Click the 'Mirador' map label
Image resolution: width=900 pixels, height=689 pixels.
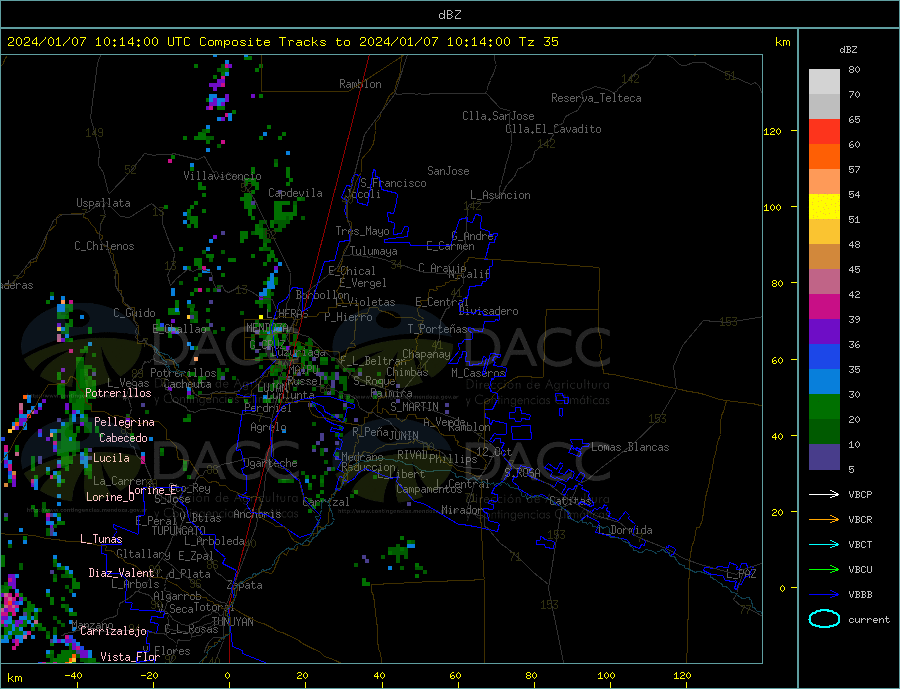pyautogui.click(x=462, y=510)
